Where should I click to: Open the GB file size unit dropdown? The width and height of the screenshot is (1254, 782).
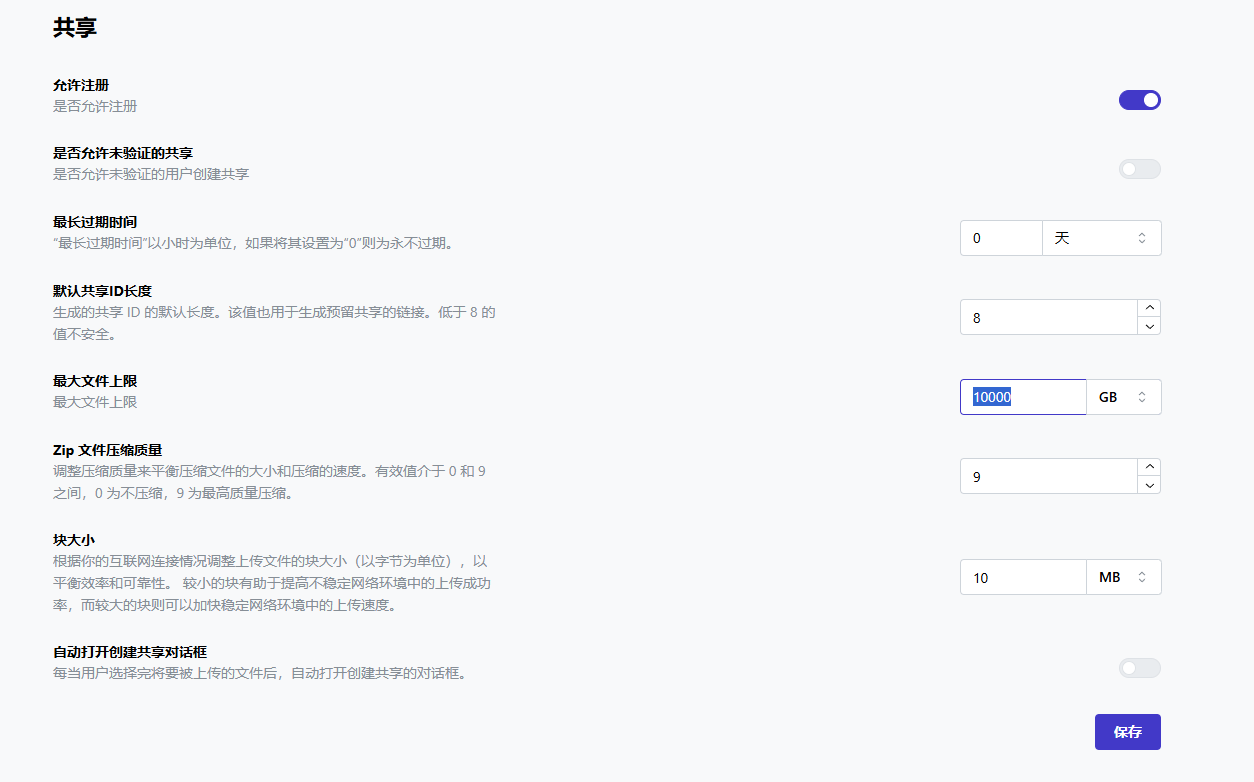1123,397
